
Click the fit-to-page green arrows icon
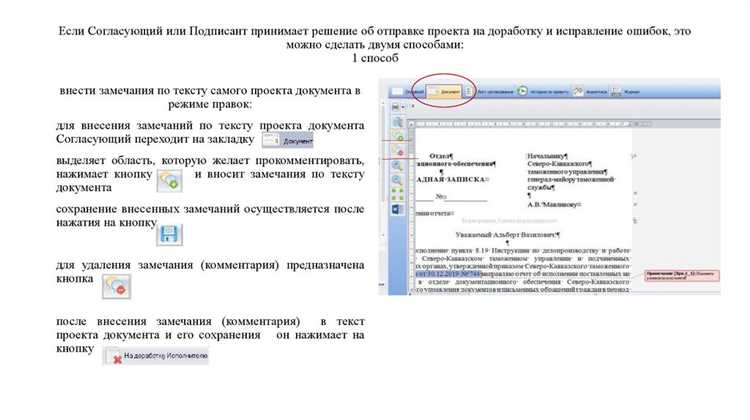point(397,194)
